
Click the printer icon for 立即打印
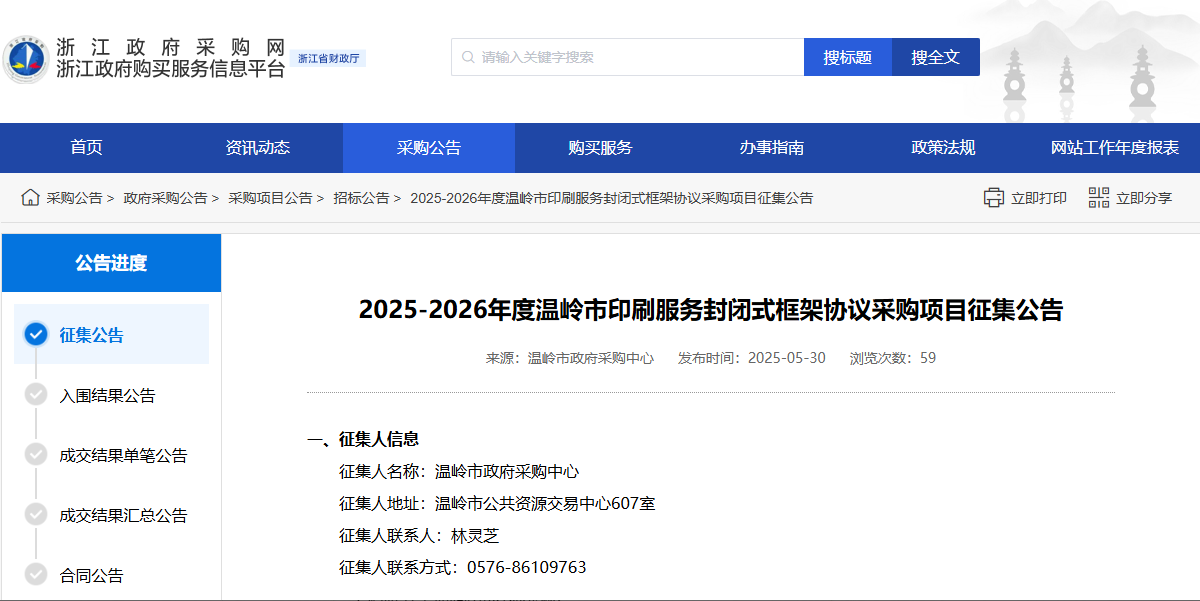click(x=993, y=198)
